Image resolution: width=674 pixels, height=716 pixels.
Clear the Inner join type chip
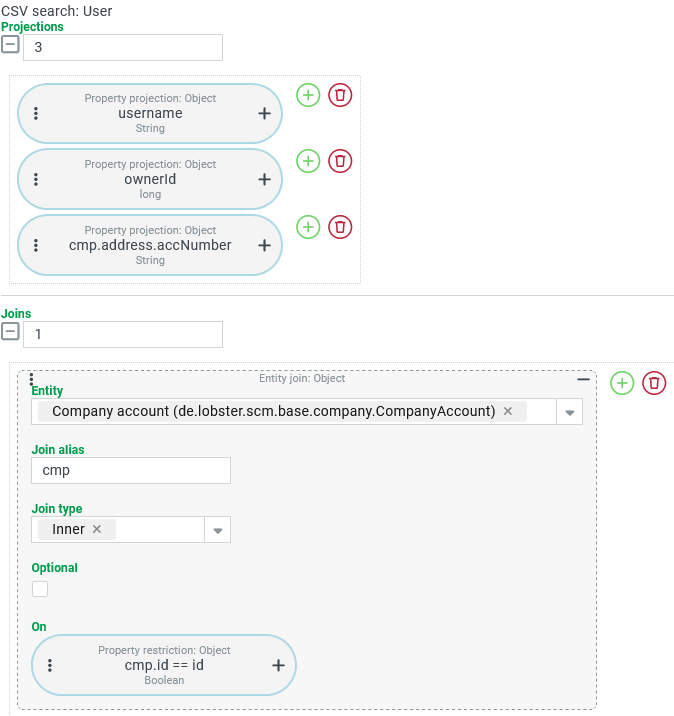click(x=97, y=529)
